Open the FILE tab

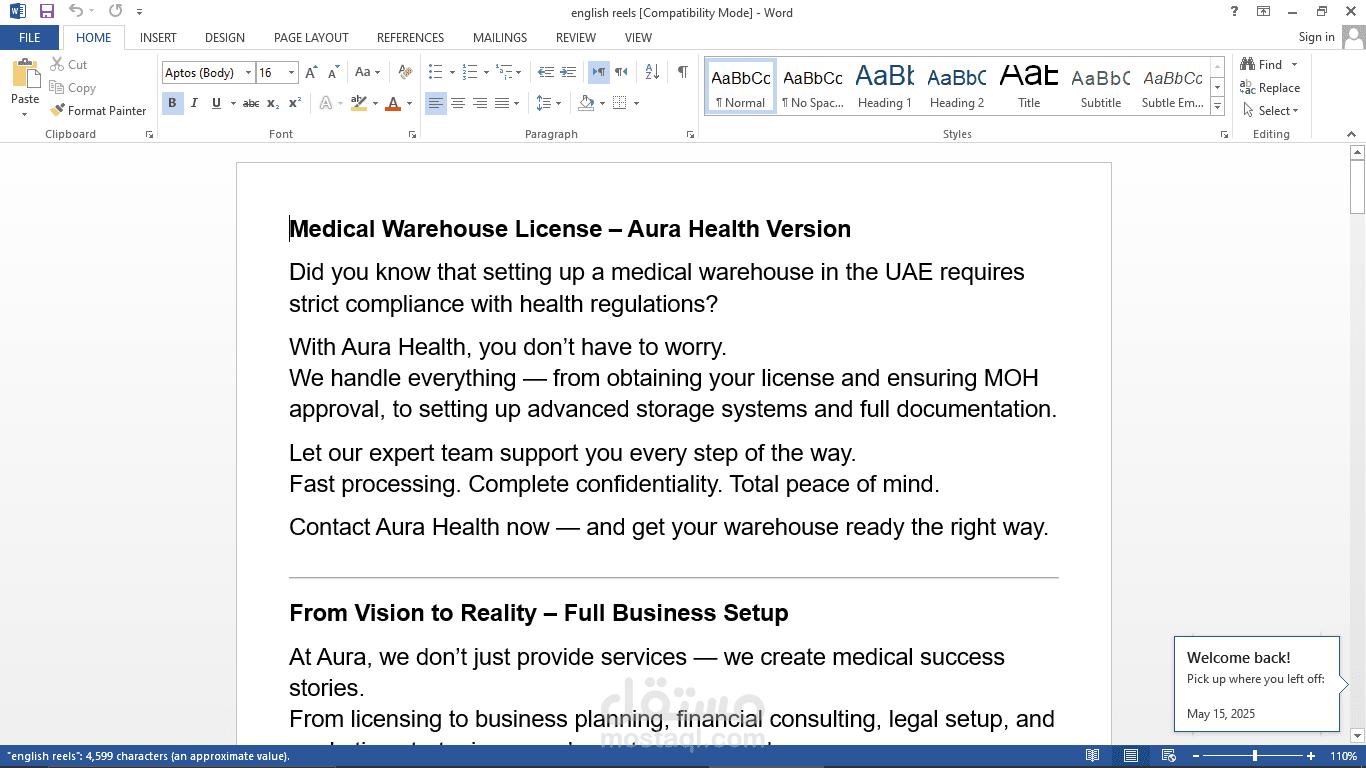(30, 38)
